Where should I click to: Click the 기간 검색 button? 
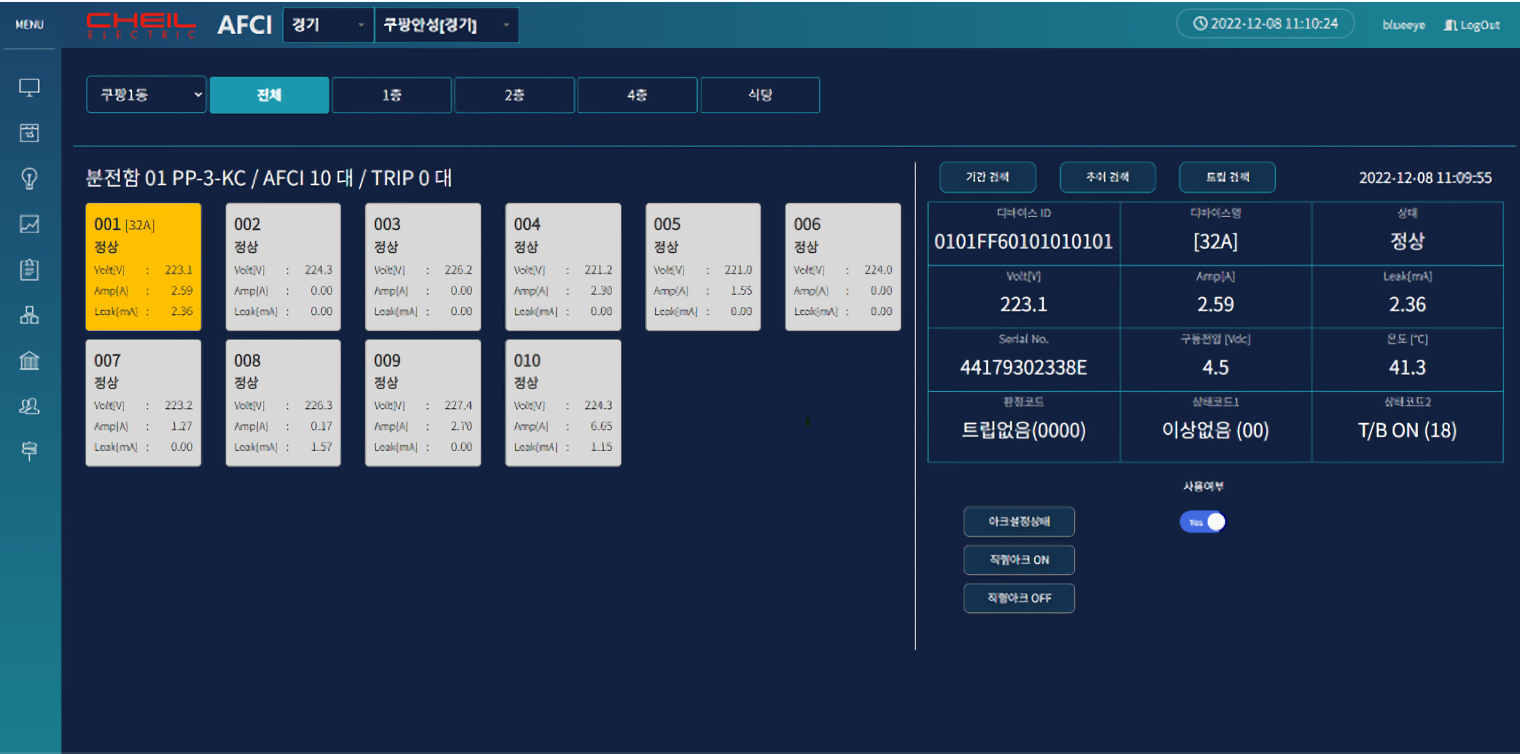point(987,177)
